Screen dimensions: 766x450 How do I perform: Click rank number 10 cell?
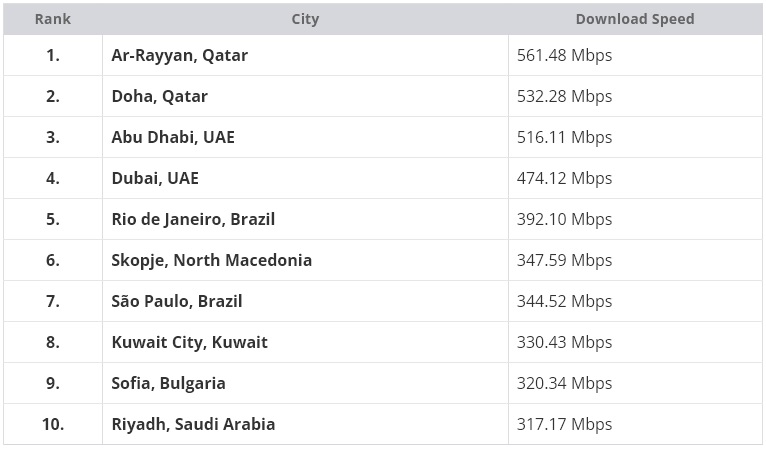(x=53, y=425)
